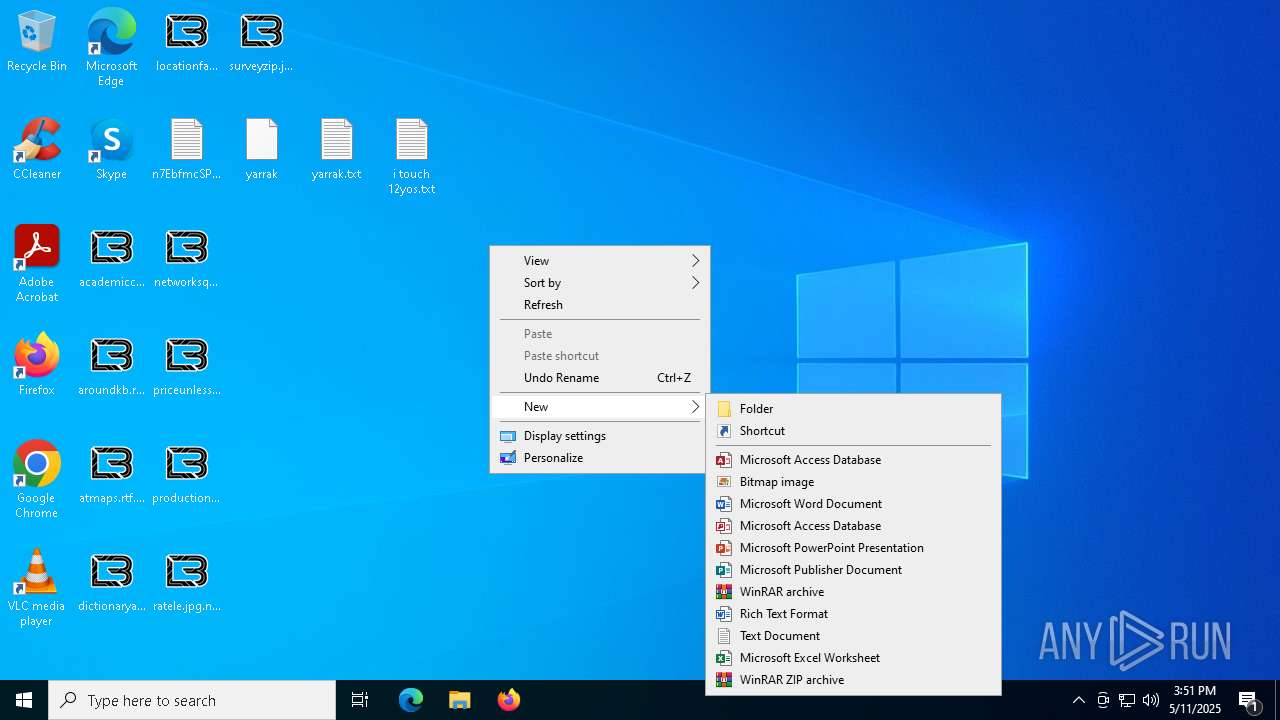Image resolution: width=1280 pixels, height=720 pixels.
Task: Select the production... desktop file
Action: [x=187, y=474]
